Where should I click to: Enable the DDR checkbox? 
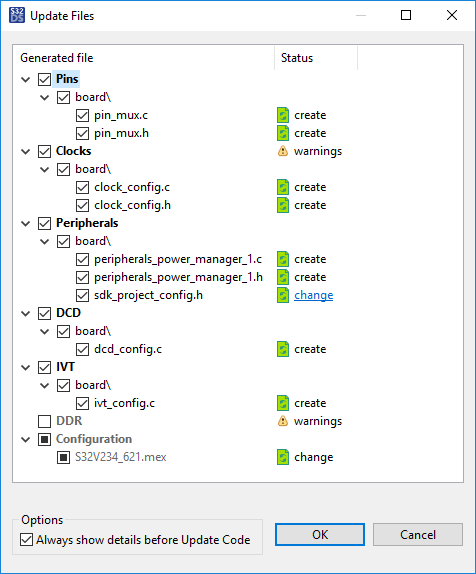[x=44, y=421]
